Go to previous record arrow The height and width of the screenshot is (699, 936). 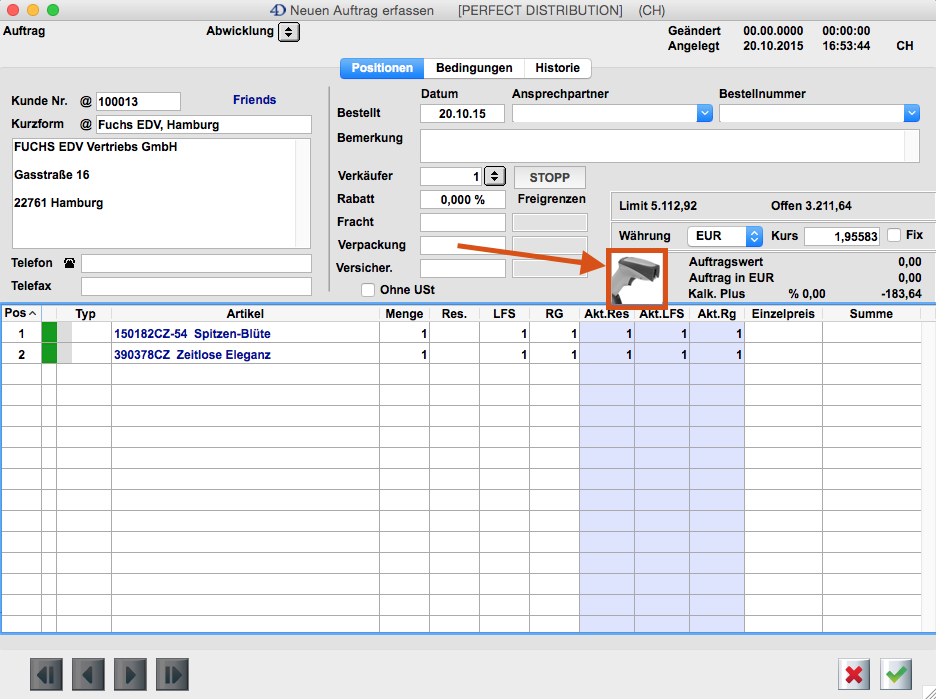click(x=88, y=675)
